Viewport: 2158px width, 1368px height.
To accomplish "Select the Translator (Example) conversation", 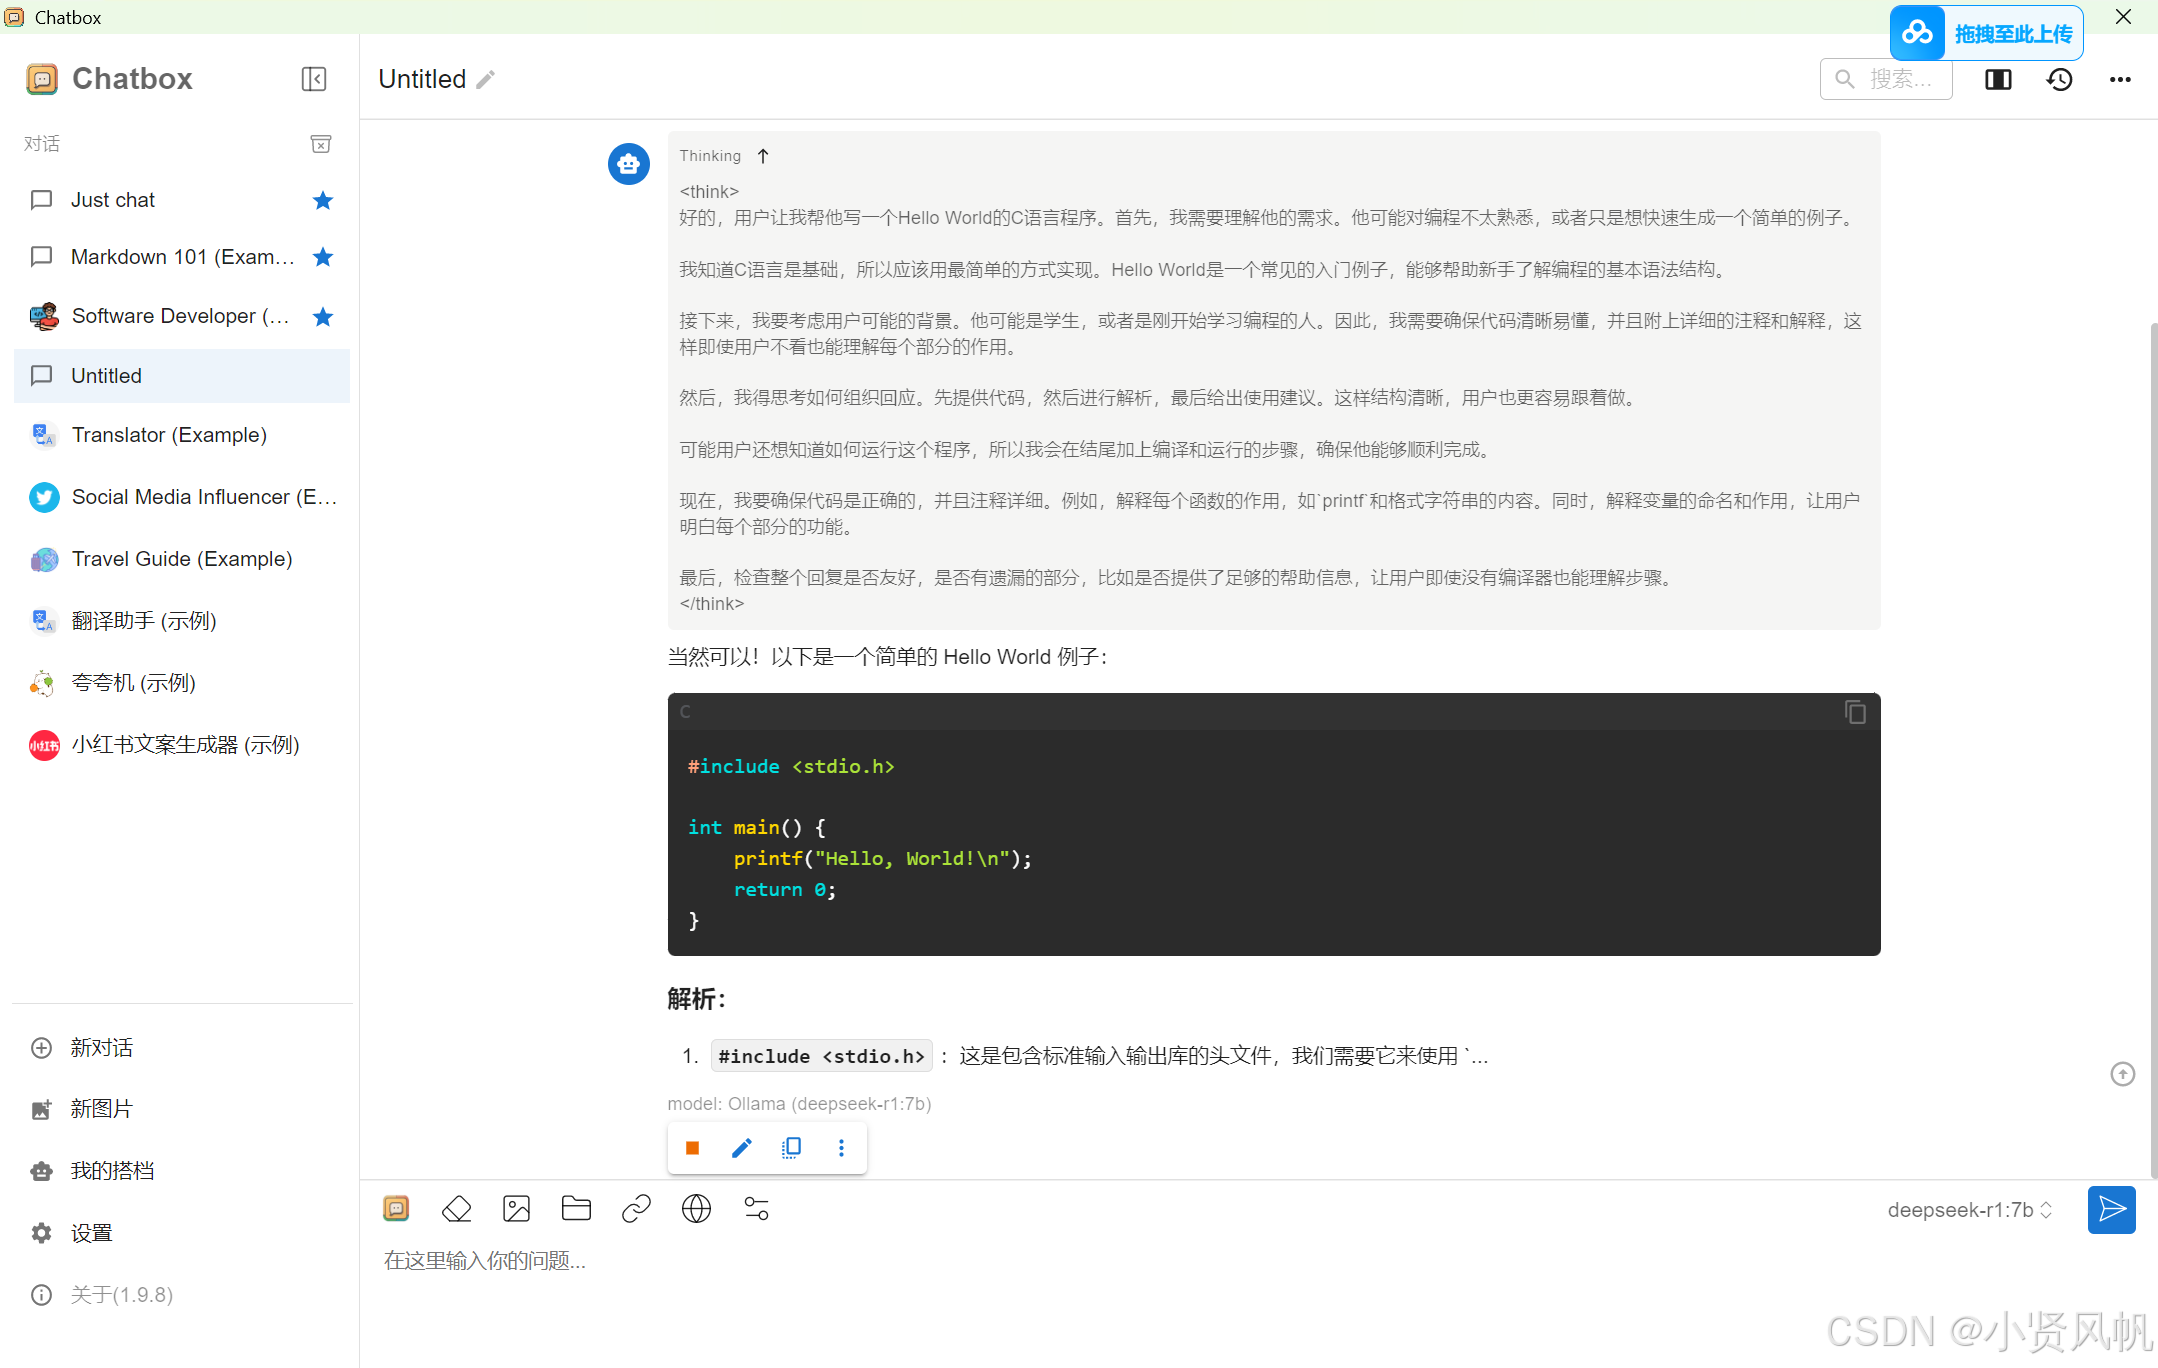I will point(169,435).
